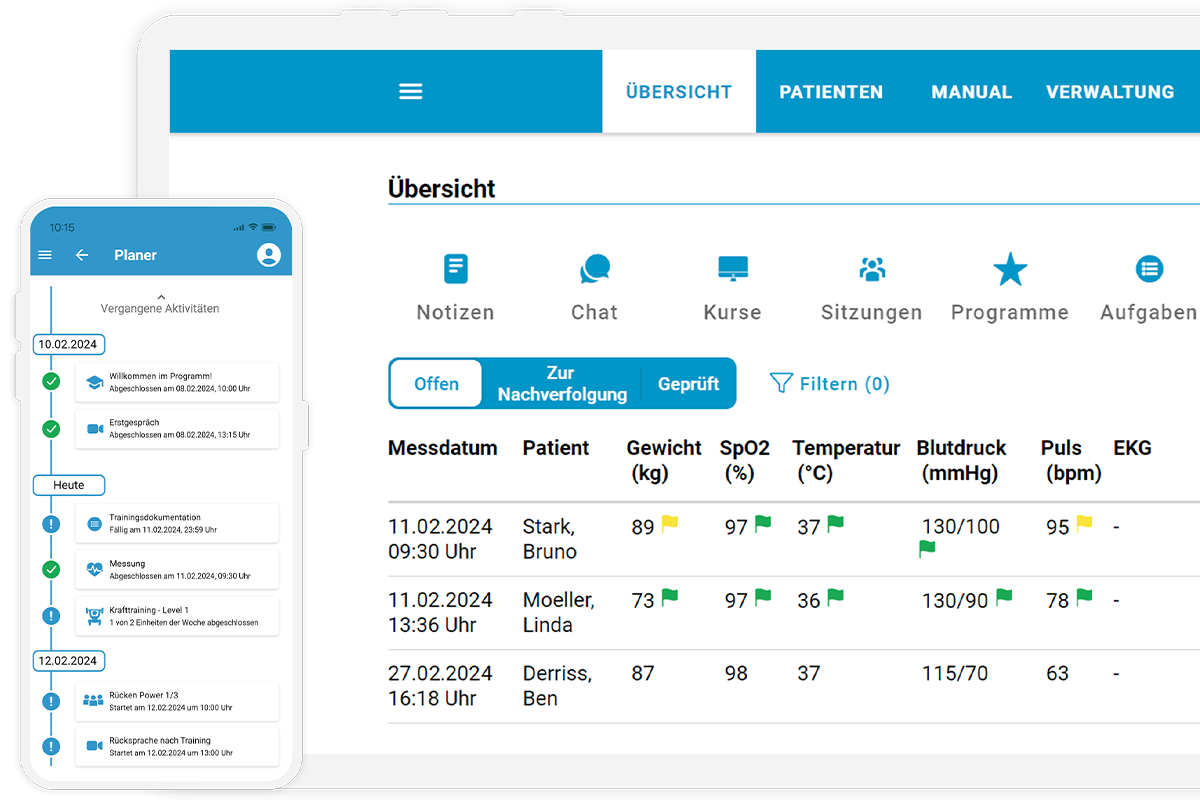Switch to the ÜBERSICHT tab
Image resolution: width=1200 pixels, height=800 pixels.
[x=679, y=92]
